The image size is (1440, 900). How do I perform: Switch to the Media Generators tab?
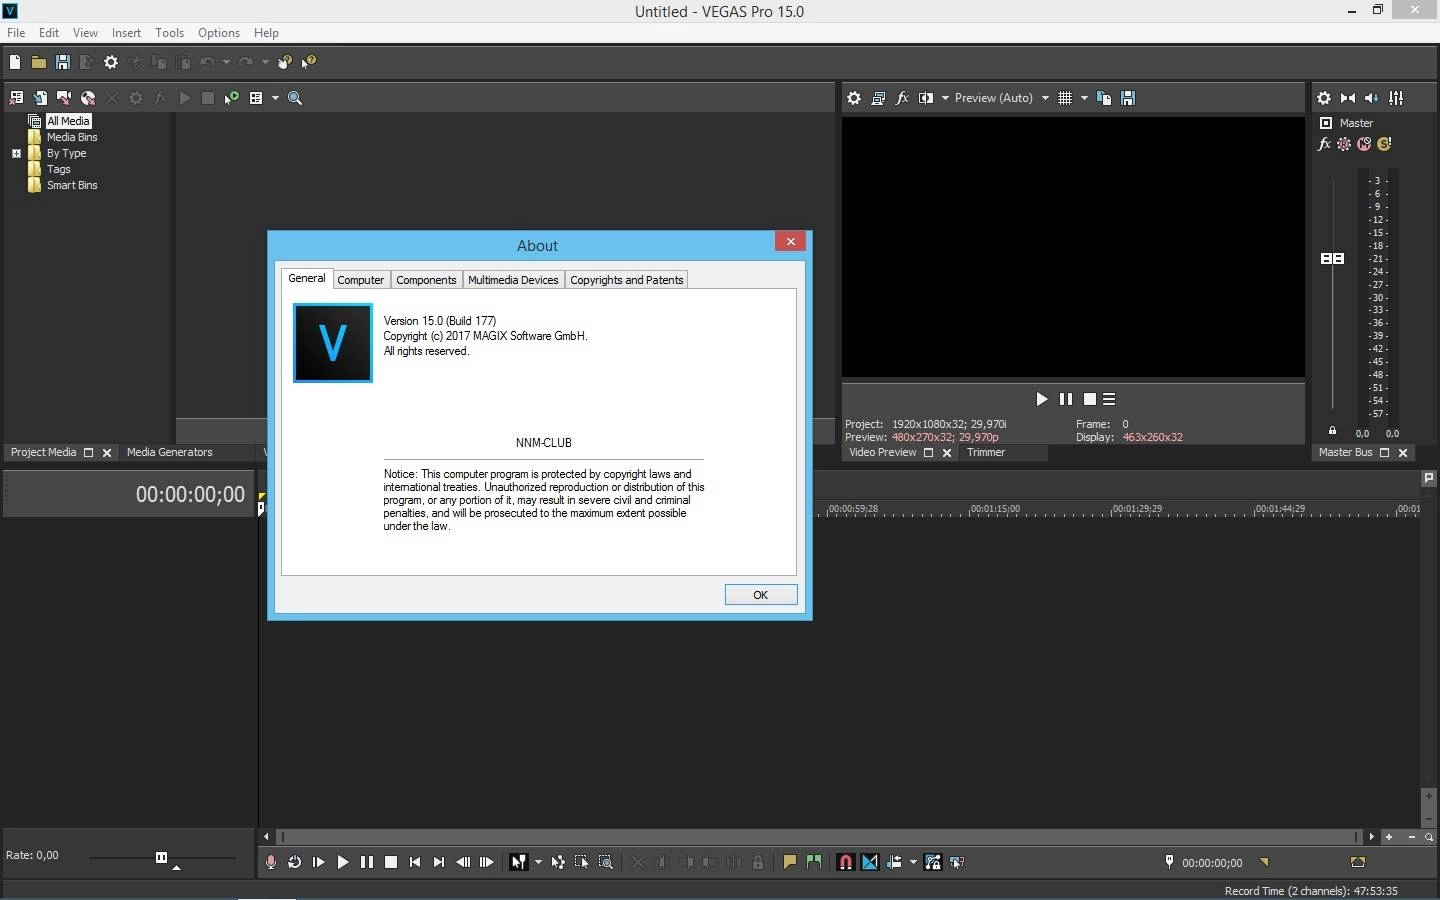pos(169,453)
